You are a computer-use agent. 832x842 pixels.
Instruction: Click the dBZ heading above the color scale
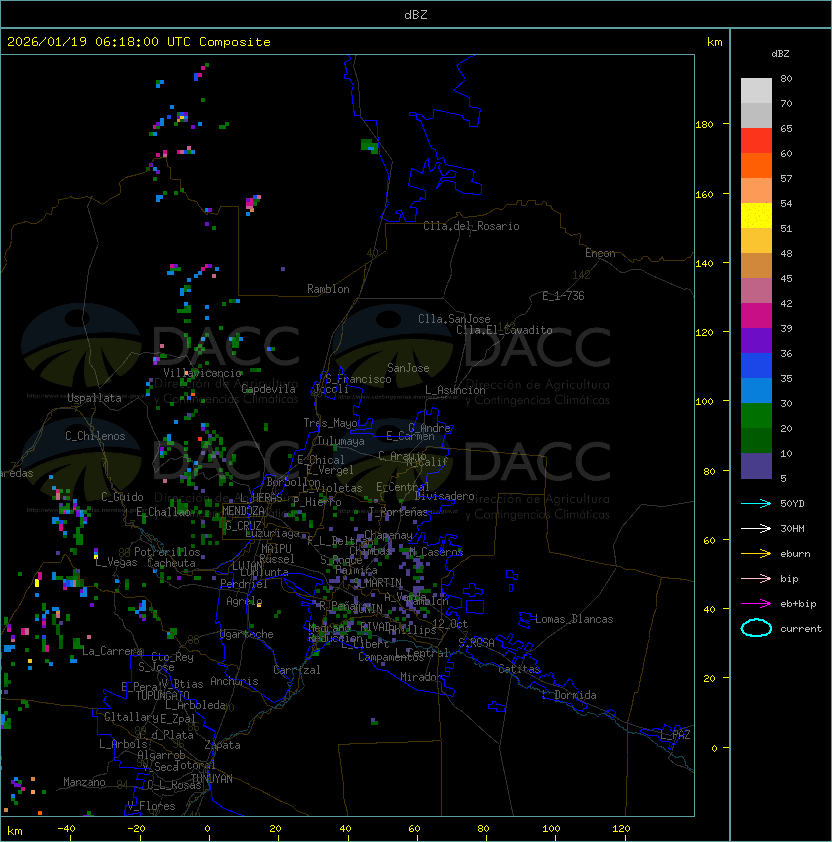pos(780,54)
